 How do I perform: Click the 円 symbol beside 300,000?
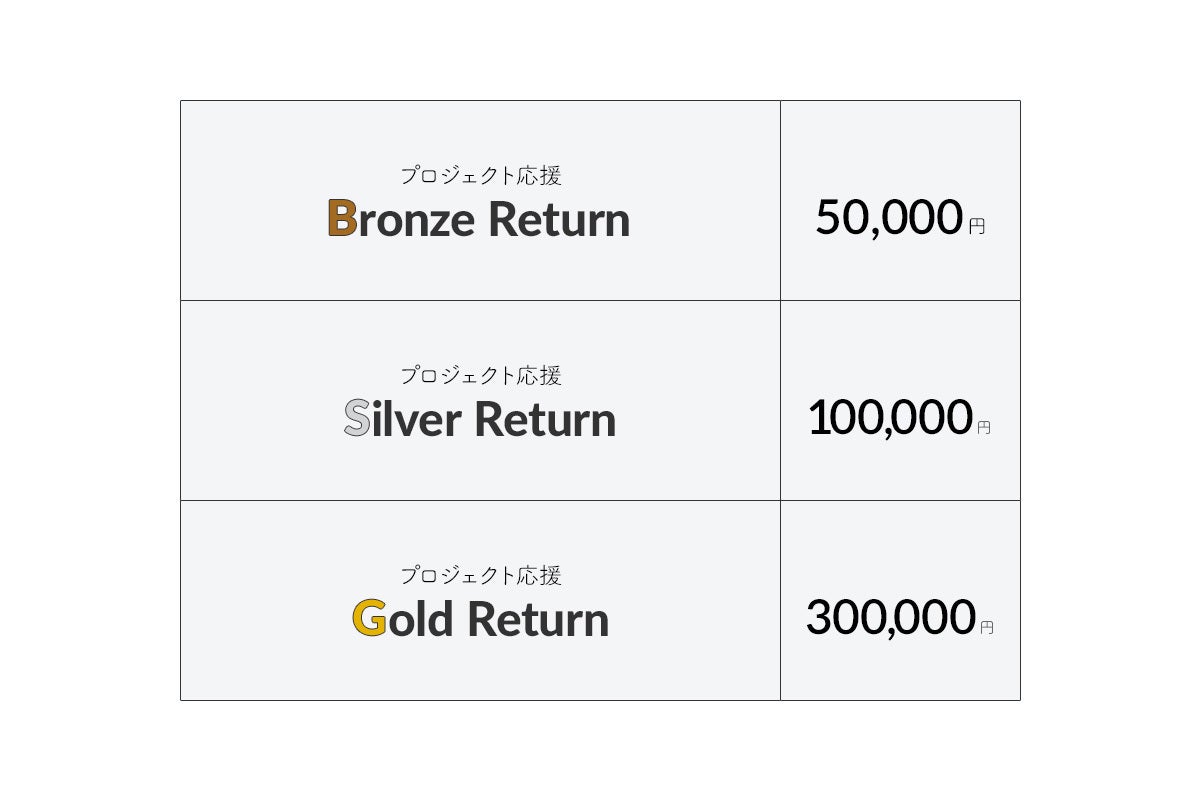987,627
